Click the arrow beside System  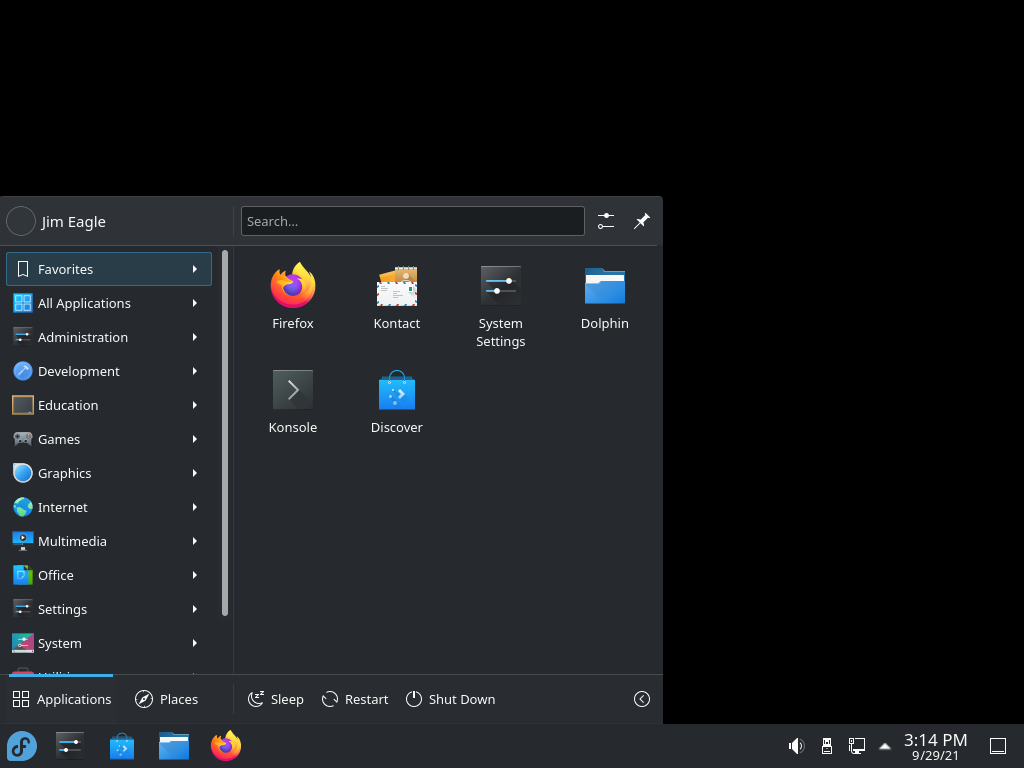pyautogui.click(x=195, y=643)
